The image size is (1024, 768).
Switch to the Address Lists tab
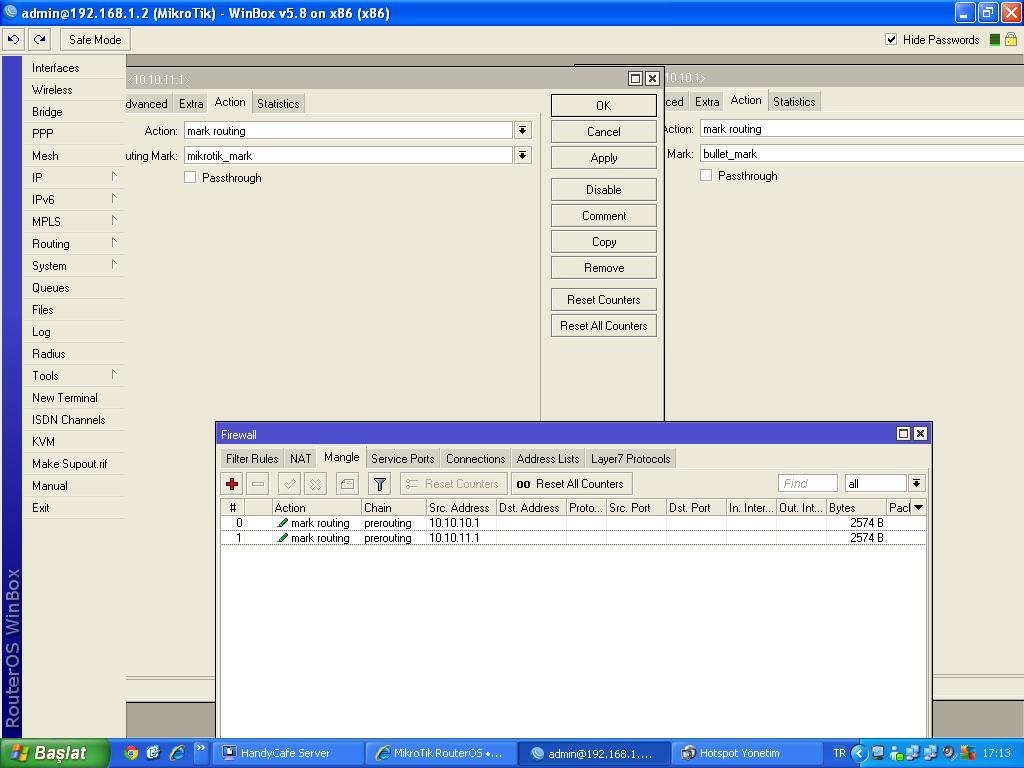click(x=548, y=458)
